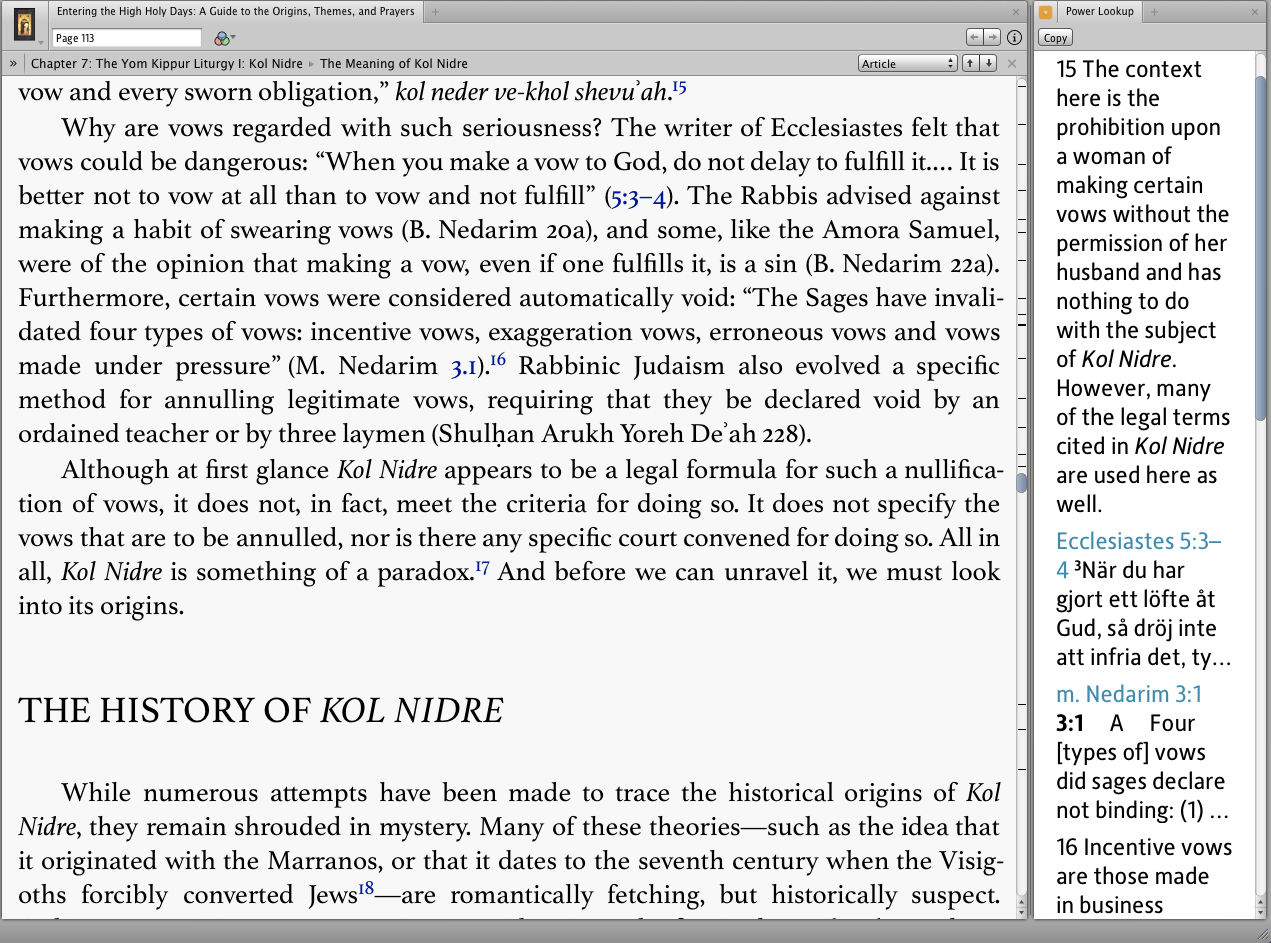Click the '3:1 A Four' Mishnah text
Image resolution: width=1271 pixels, height=943 pixels.
coord(1126,723)
